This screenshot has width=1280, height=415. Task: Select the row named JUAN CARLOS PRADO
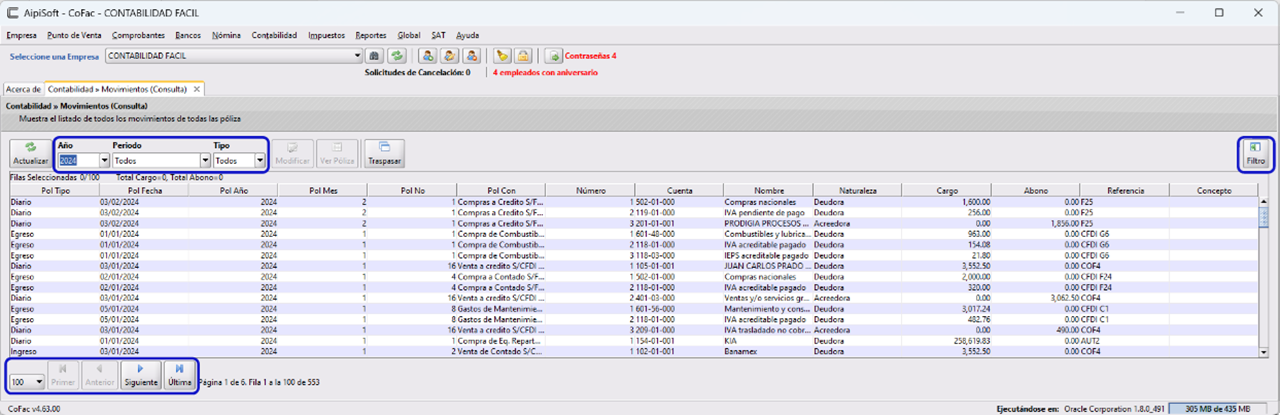(x=634, y=266)
